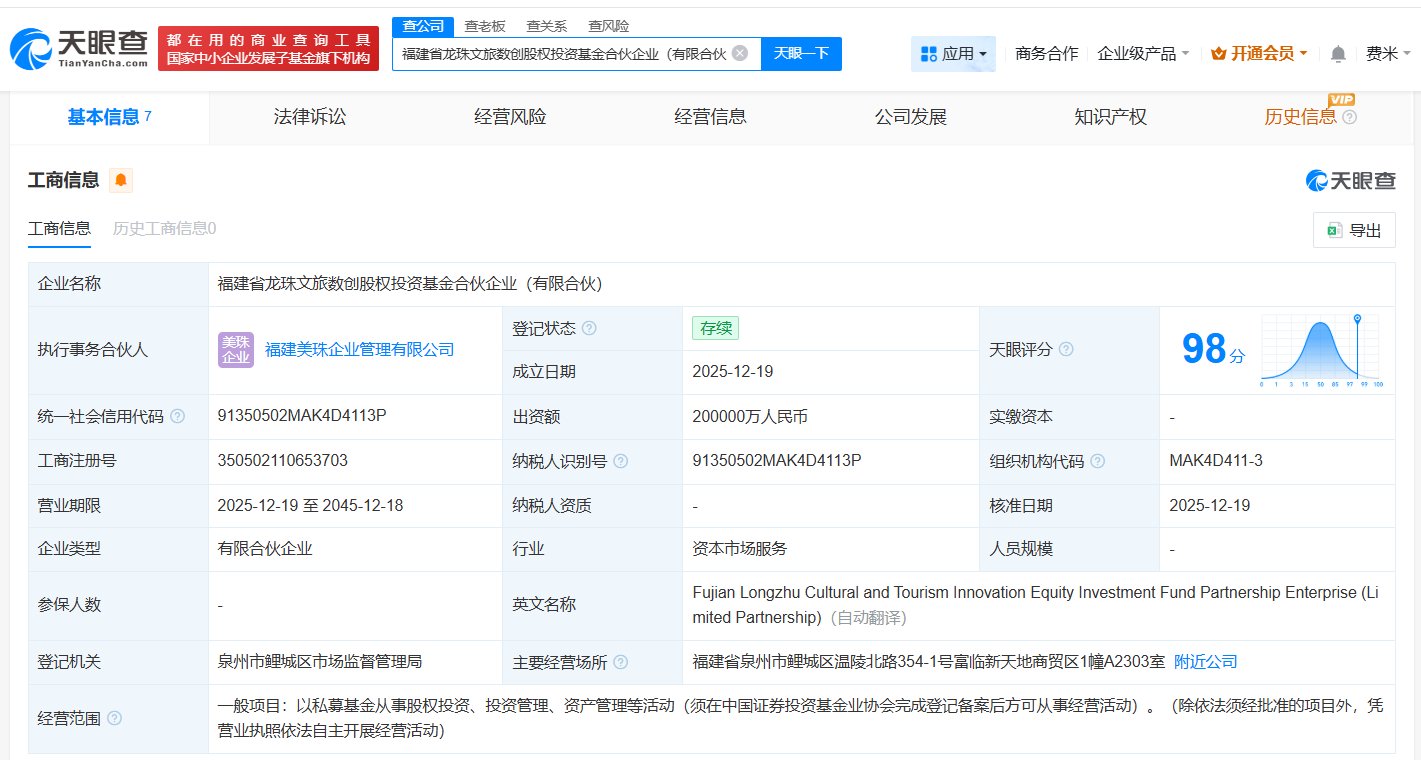This screenshot has width=1421, height=760.
Task: Switch to the 法律诉讼 tab
Action: tap(308, 117)
